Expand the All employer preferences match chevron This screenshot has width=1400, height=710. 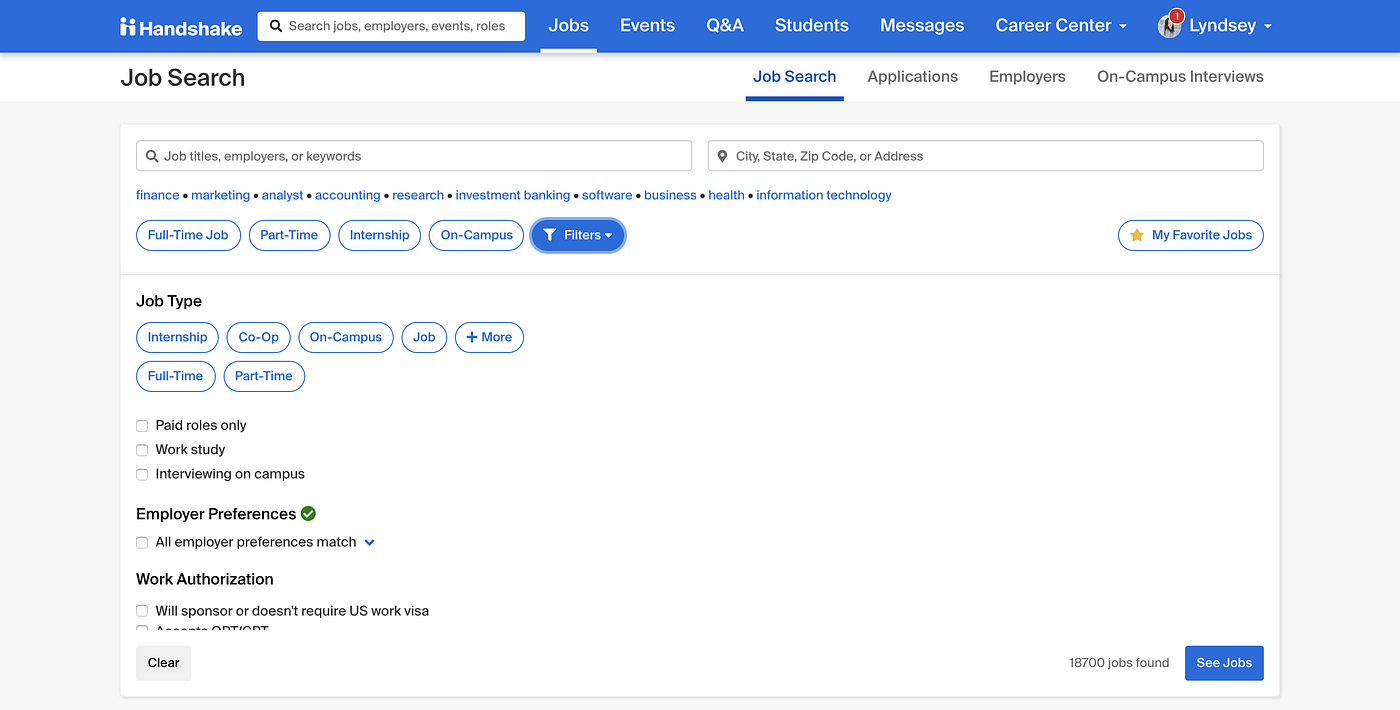(x=370, y=541)
